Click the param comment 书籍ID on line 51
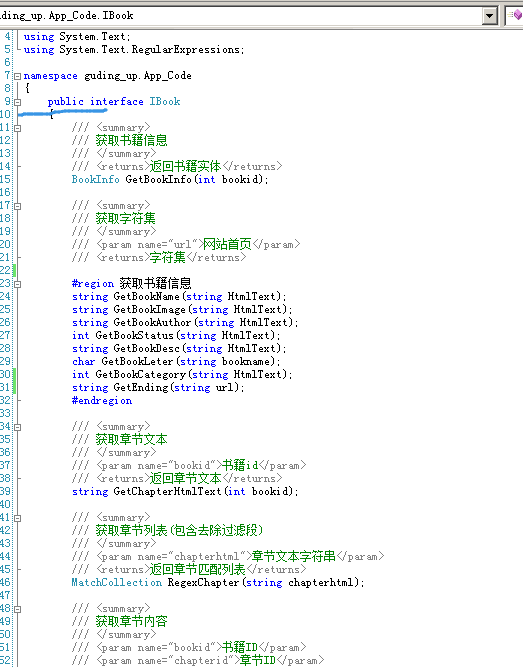The width and height of the screenshot is (523, 667). [x=240, y=647]
